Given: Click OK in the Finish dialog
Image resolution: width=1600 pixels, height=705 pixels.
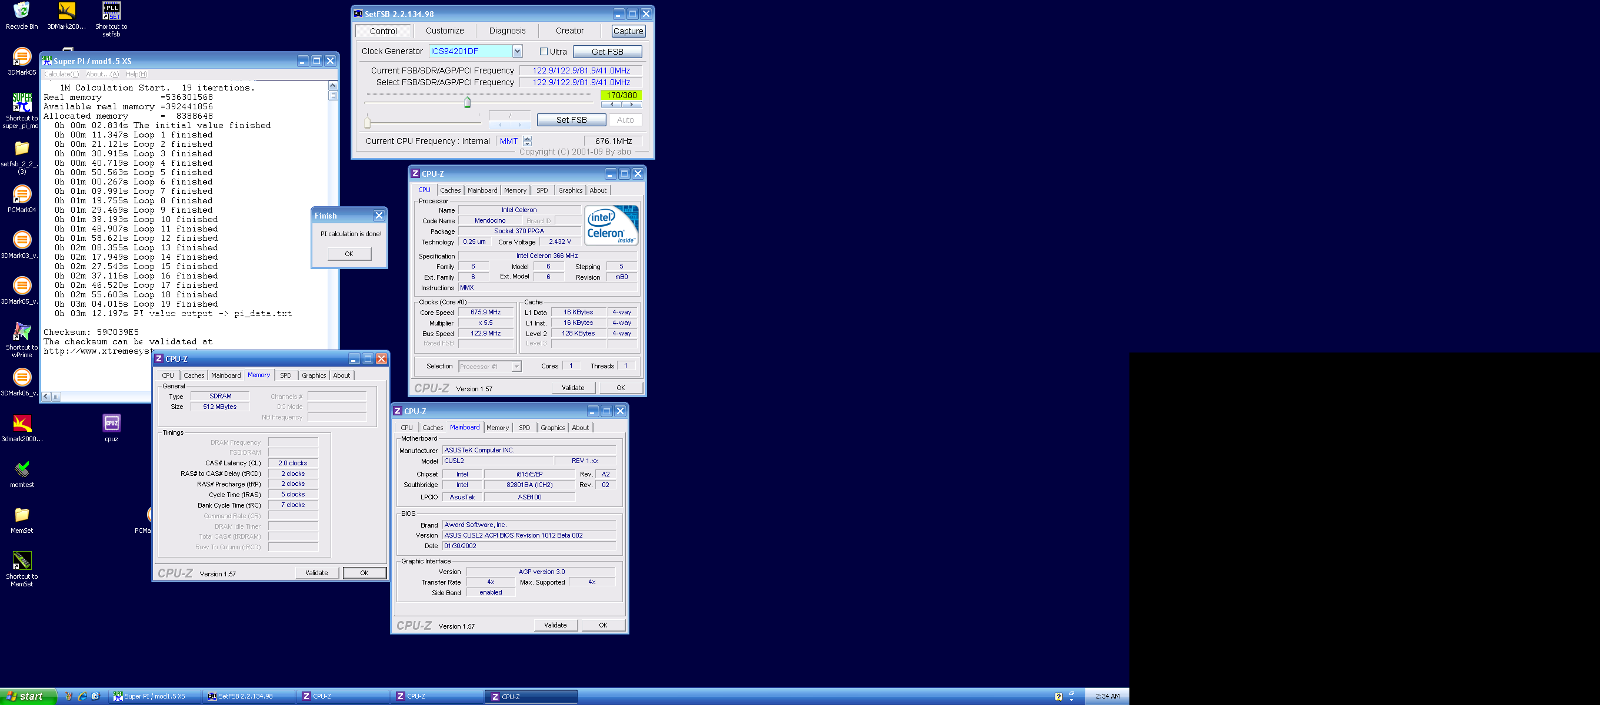Looking at the screenshot, I should tap(349, 254).
